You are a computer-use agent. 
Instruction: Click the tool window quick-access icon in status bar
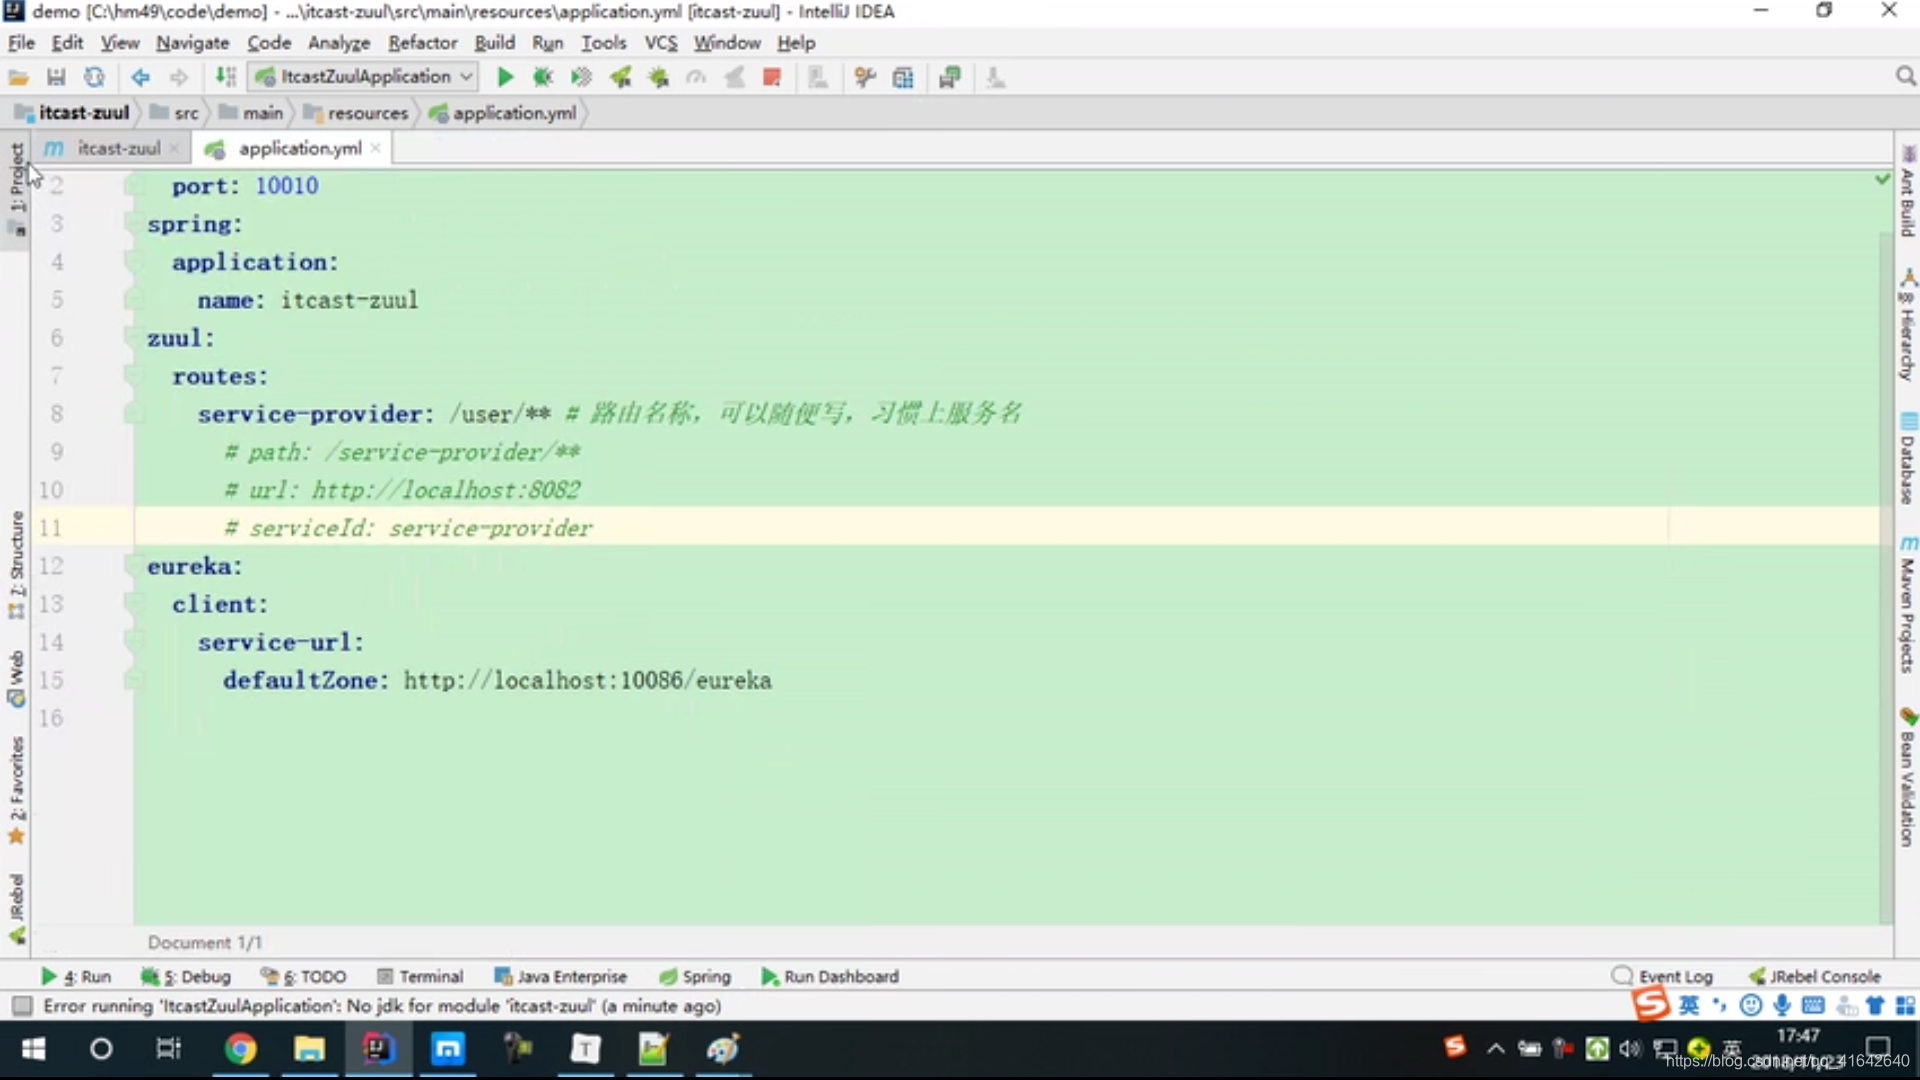pos(22,1005)
